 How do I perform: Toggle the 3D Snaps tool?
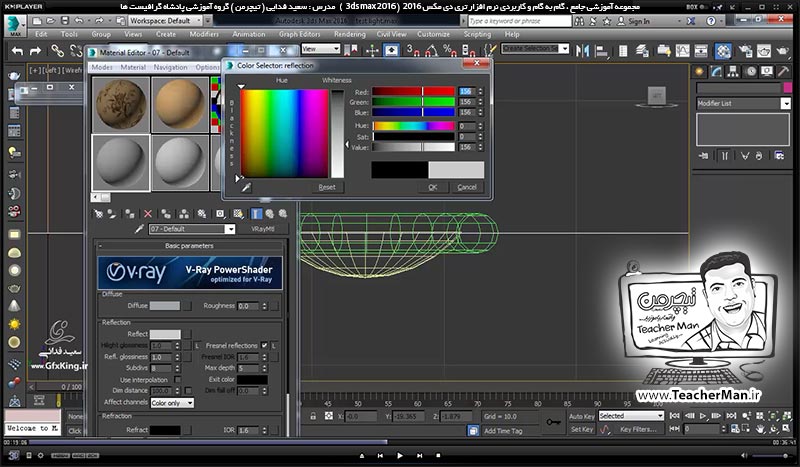412,50
